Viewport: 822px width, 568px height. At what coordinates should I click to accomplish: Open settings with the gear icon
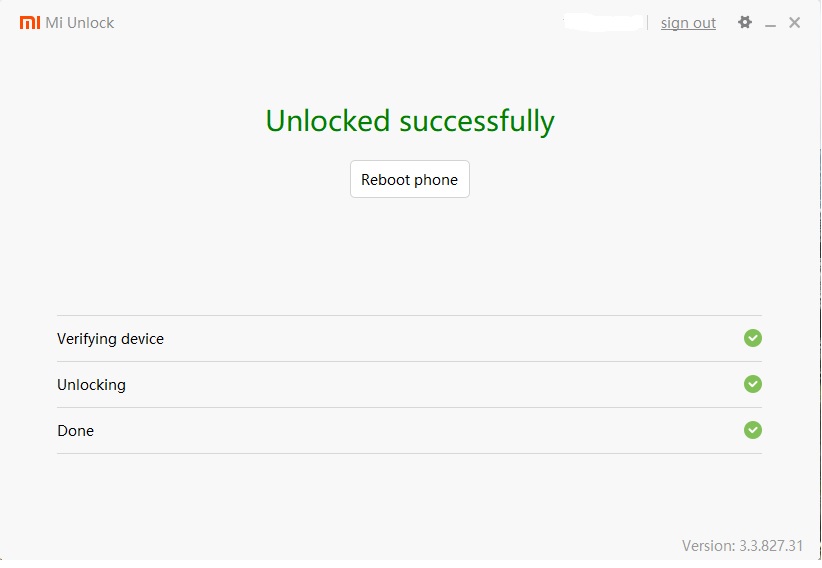(x=745, y=22)
